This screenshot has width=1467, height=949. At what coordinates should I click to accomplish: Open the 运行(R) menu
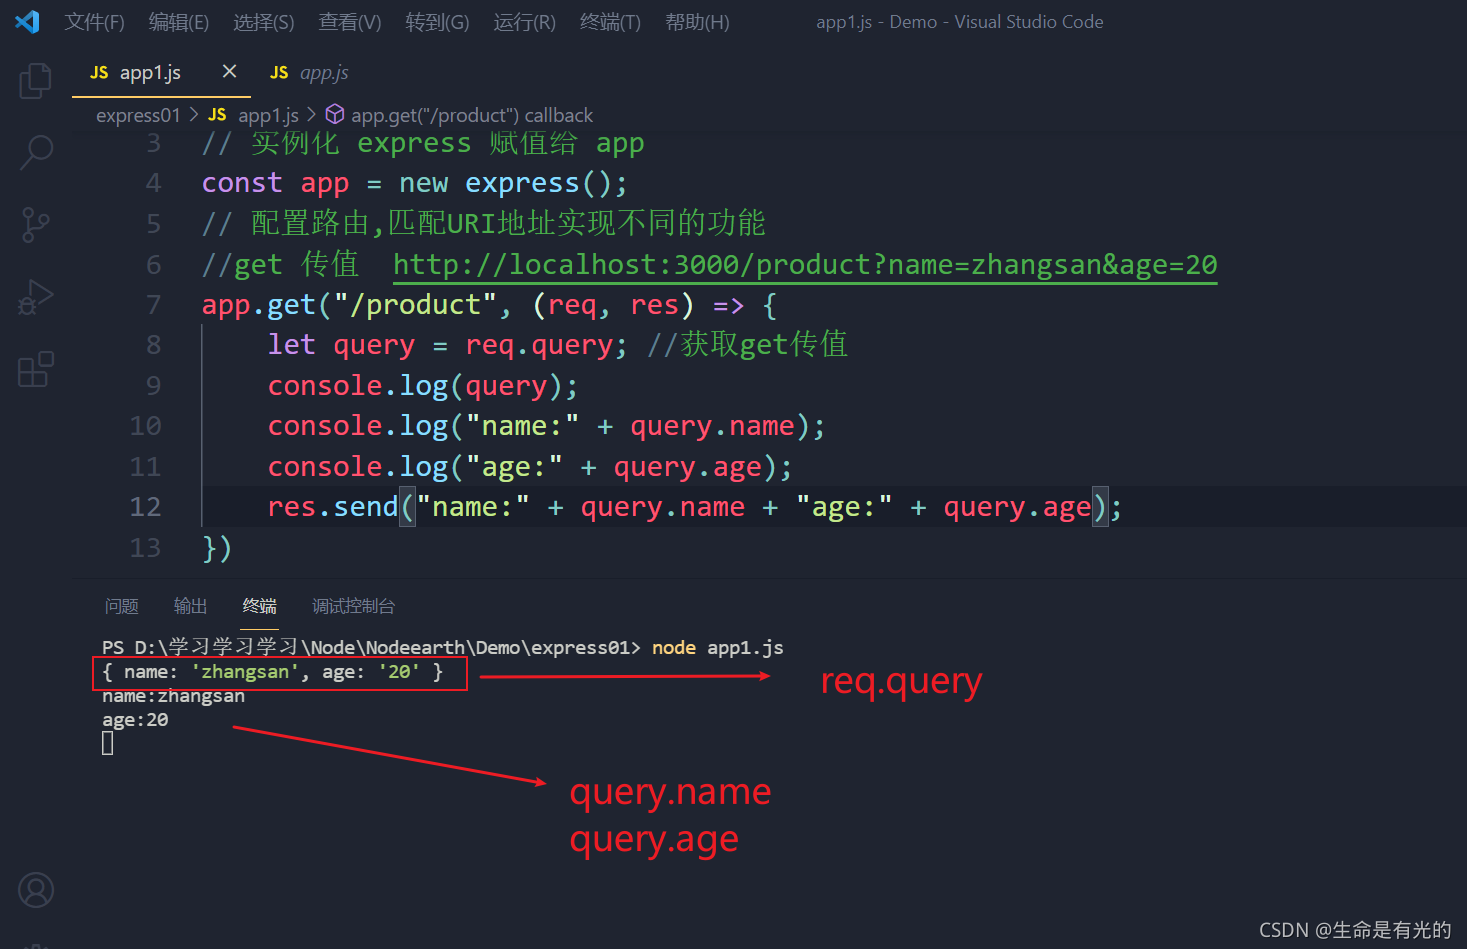pyautogui.click(x=524, y=22)
